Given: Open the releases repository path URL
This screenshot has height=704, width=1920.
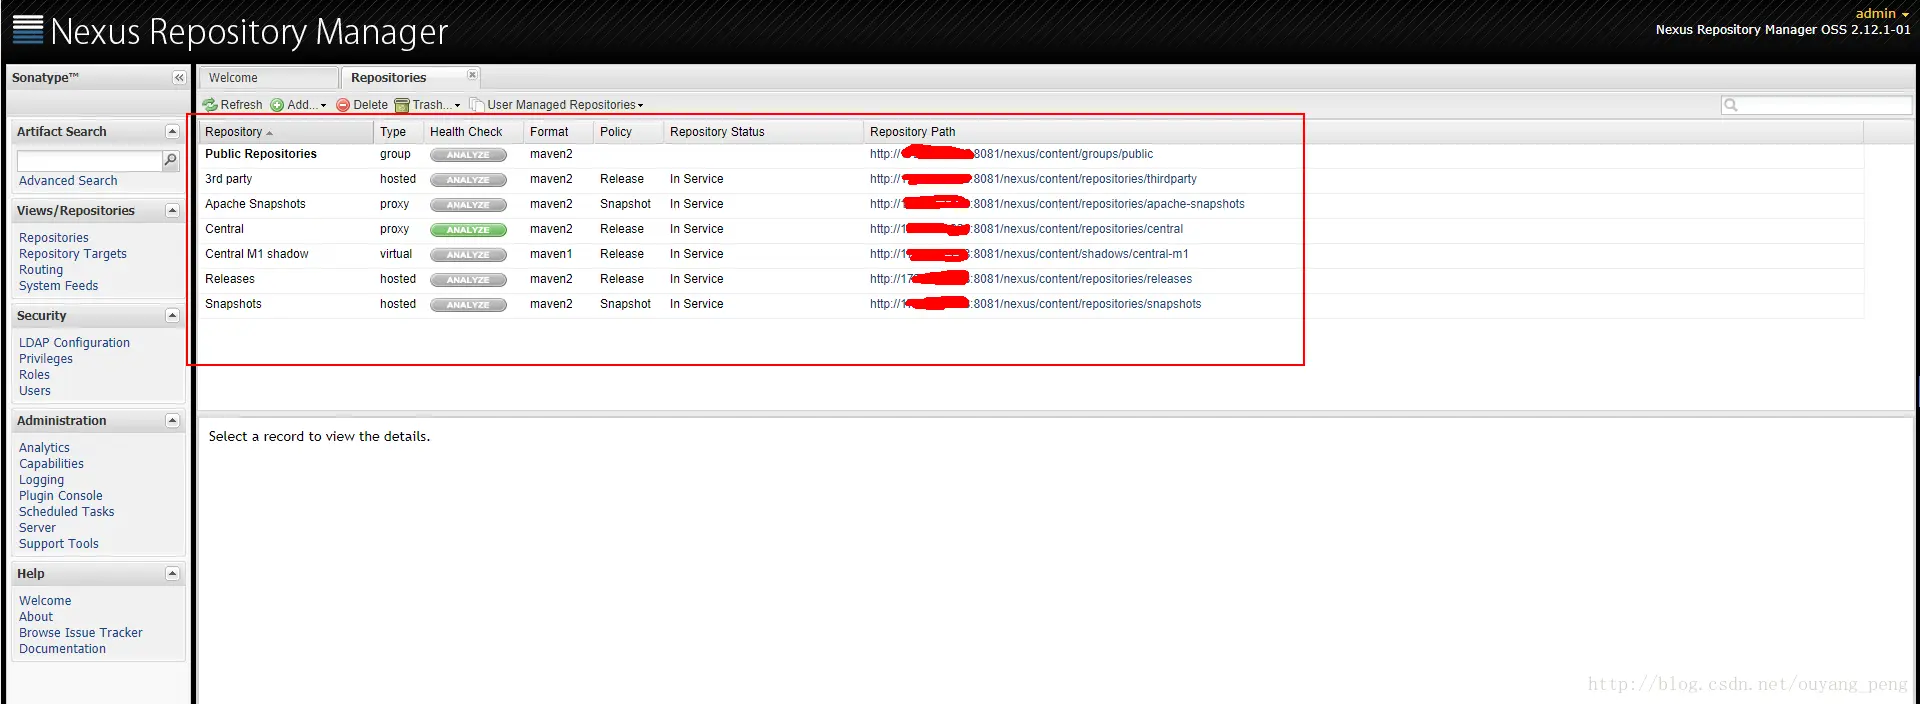Looking at the screenshot, I should click(1031, 279).
